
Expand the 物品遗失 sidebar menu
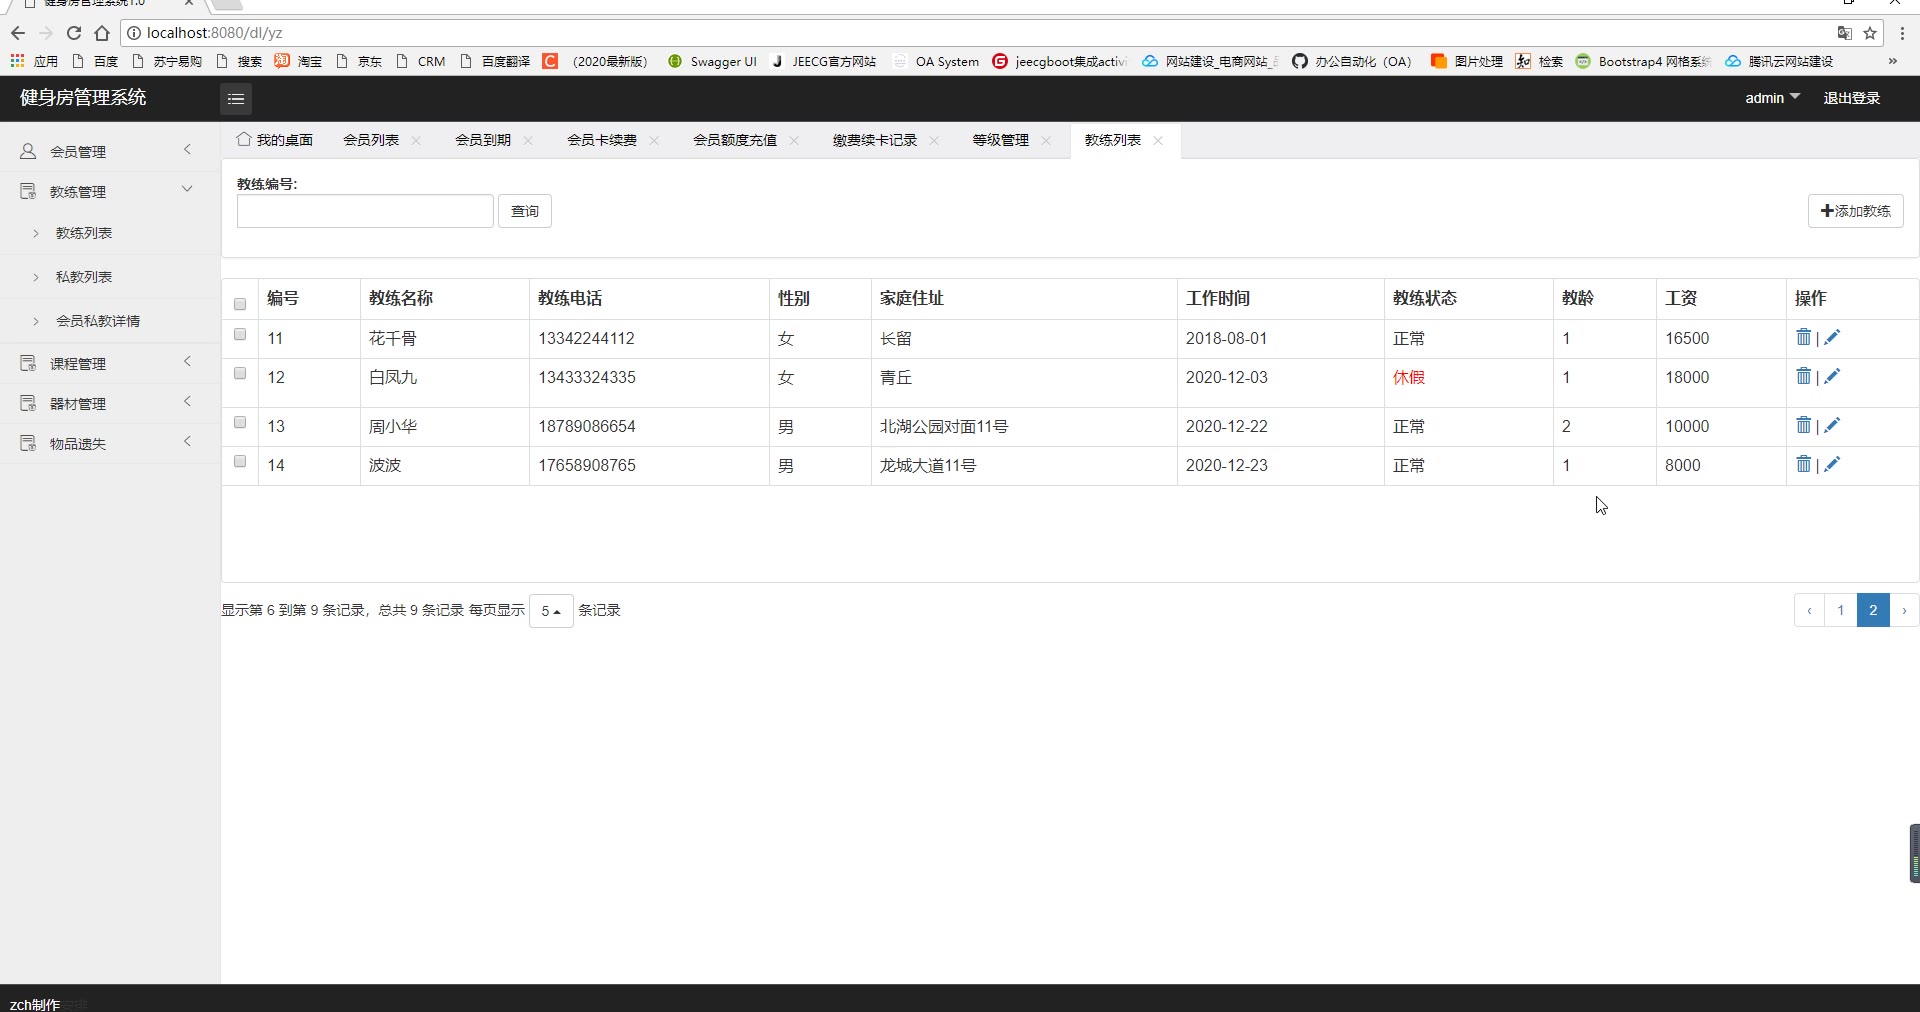110,443
